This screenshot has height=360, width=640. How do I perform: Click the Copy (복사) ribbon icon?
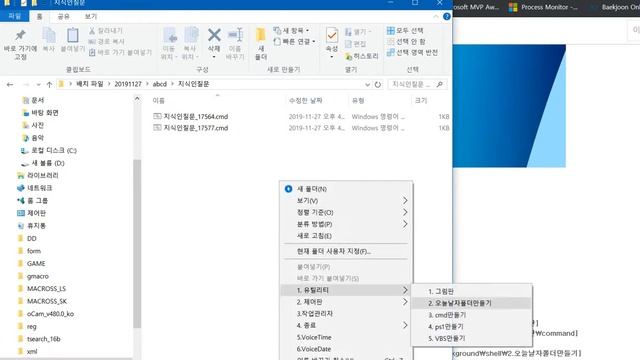pyautogui.click(x=49, y=36)
